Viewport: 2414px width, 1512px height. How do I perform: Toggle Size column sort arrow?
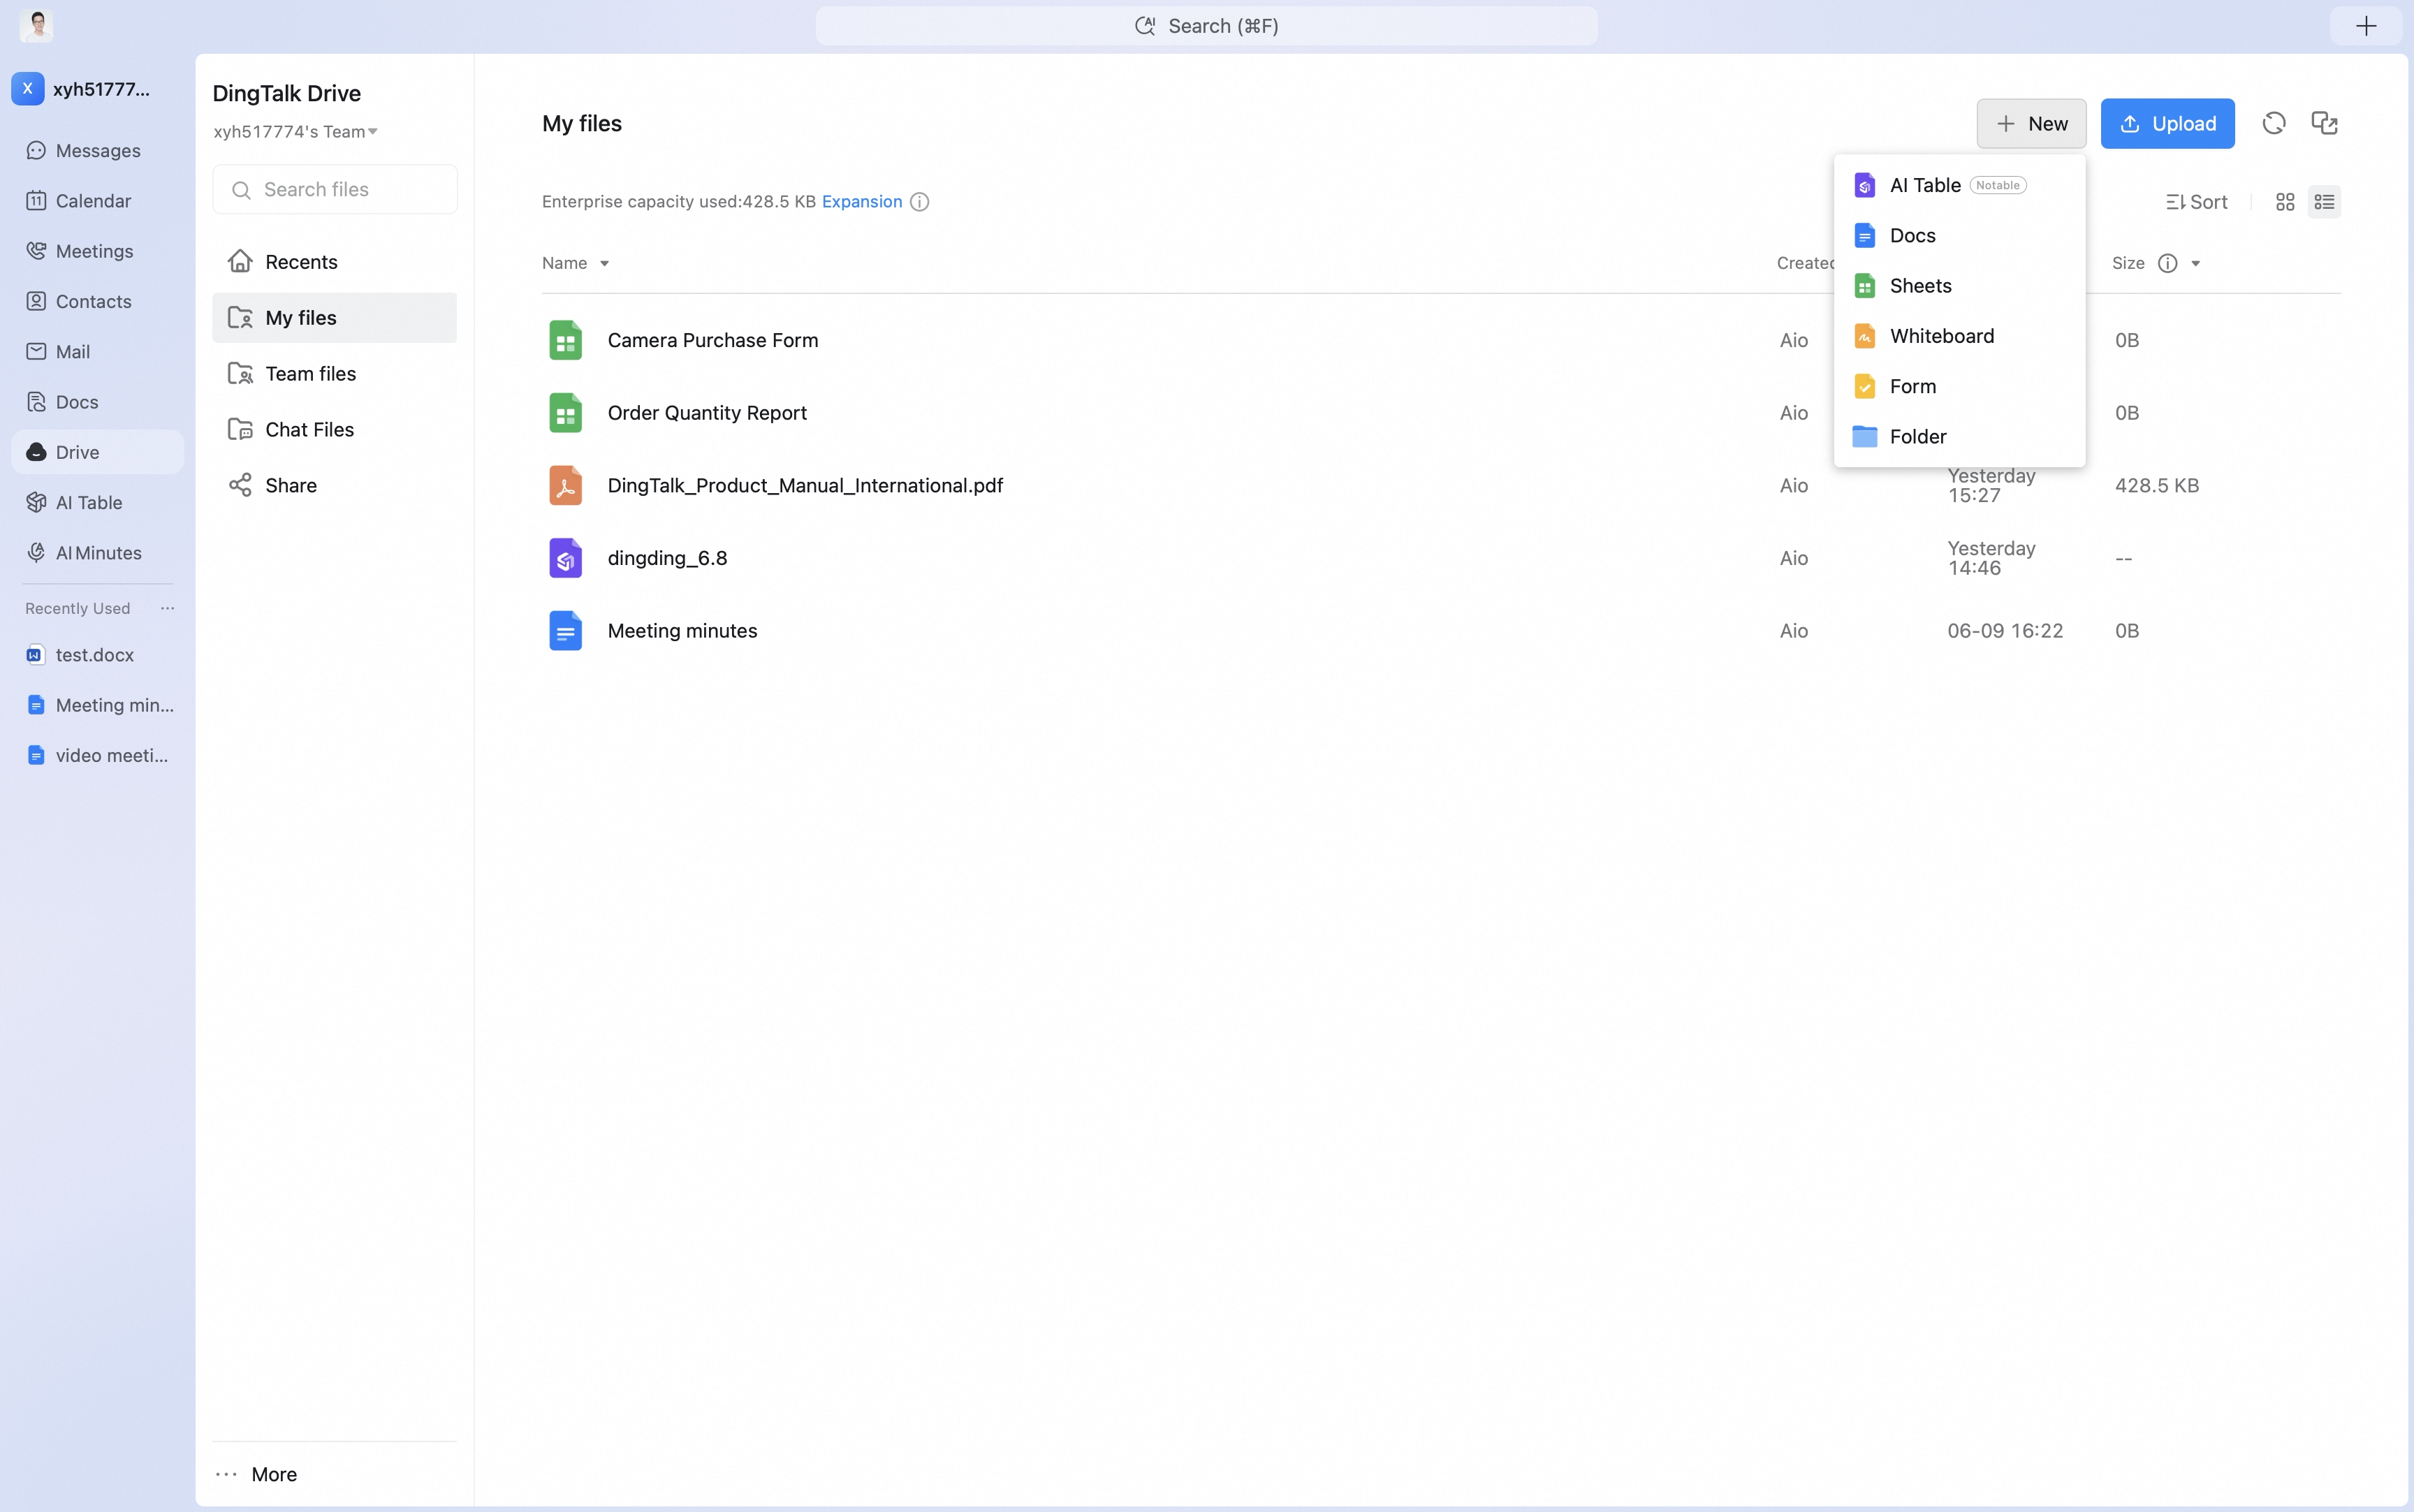tap(2196, 264)
